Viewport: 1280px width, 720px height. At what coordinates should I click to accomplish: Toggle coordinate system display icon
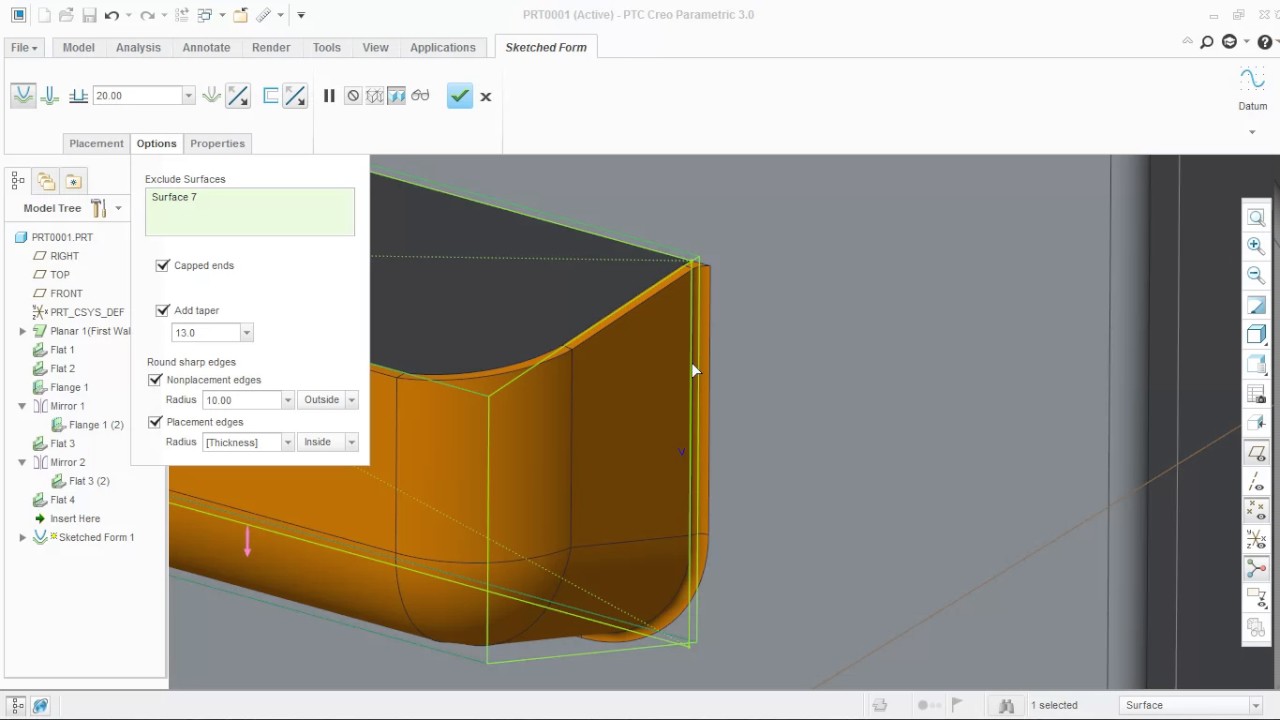click(x=1256, y=540)
